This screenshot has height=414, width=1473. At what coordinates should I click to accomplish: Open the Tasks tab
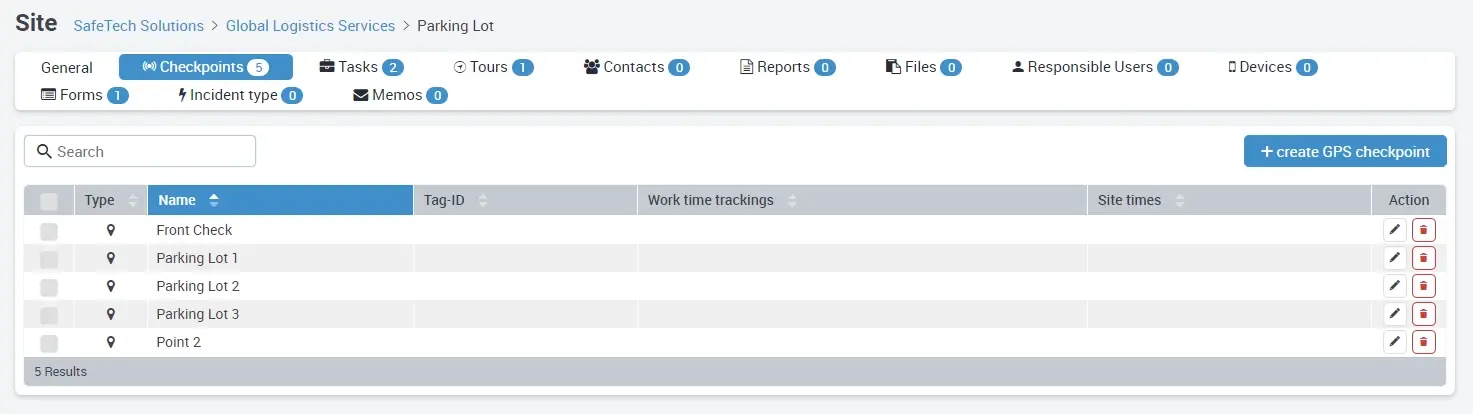pyautogui.click(x=360, y=67)
